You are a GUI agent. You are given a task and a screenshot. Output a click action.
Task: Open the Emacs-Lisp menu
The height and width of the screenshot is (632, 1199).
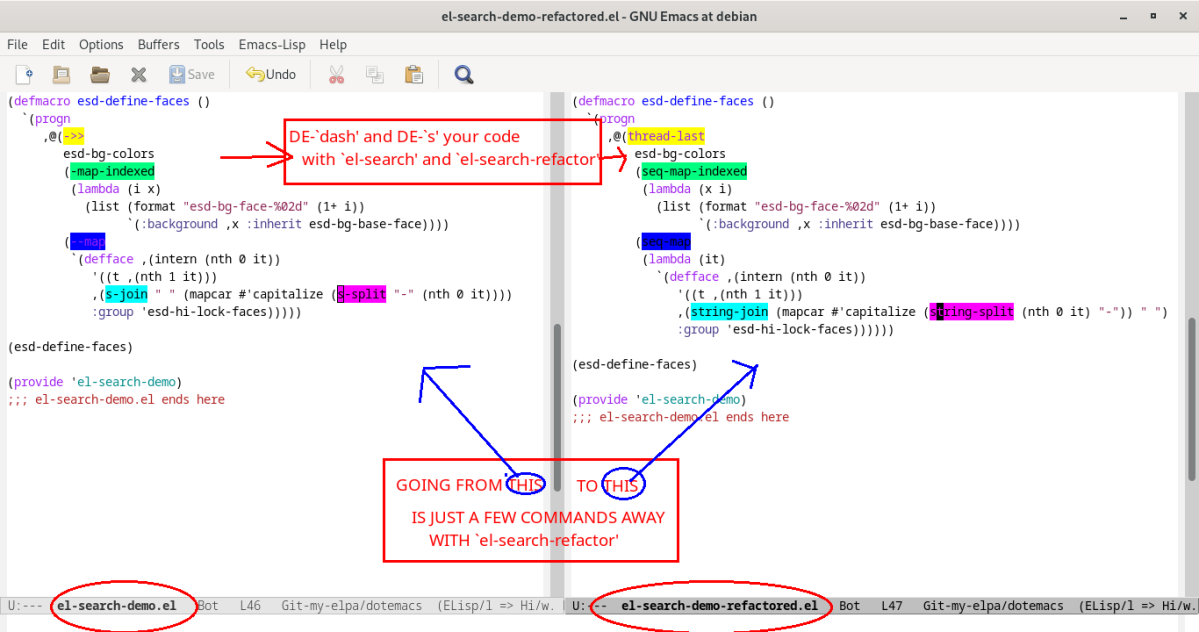[x=271, y=44]
